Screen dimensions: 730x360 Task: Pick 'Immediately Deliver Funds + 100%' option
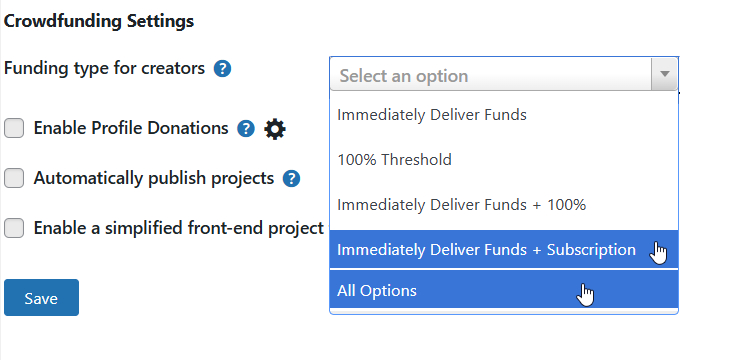504,205
